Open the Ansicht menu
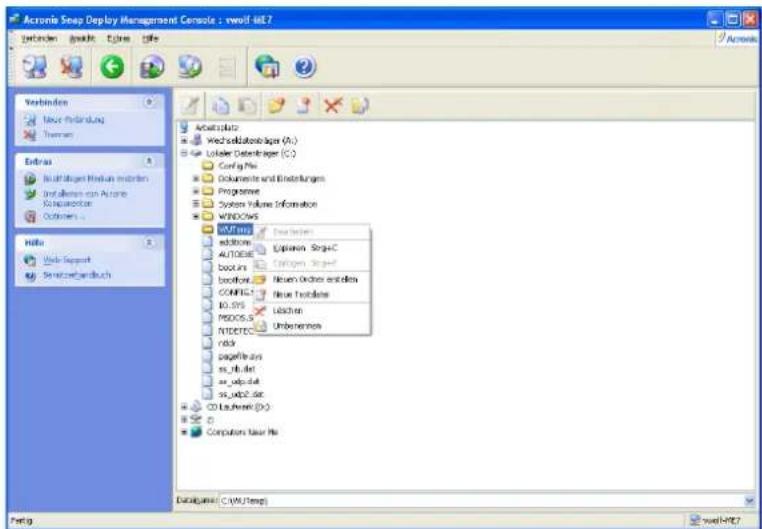This screenshot has width=762, height=529. 82,38
